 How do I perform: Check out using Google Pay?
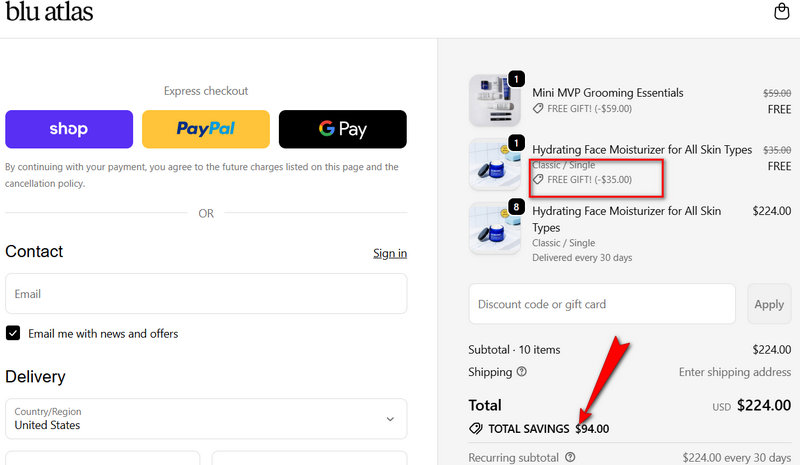(343, 129)
